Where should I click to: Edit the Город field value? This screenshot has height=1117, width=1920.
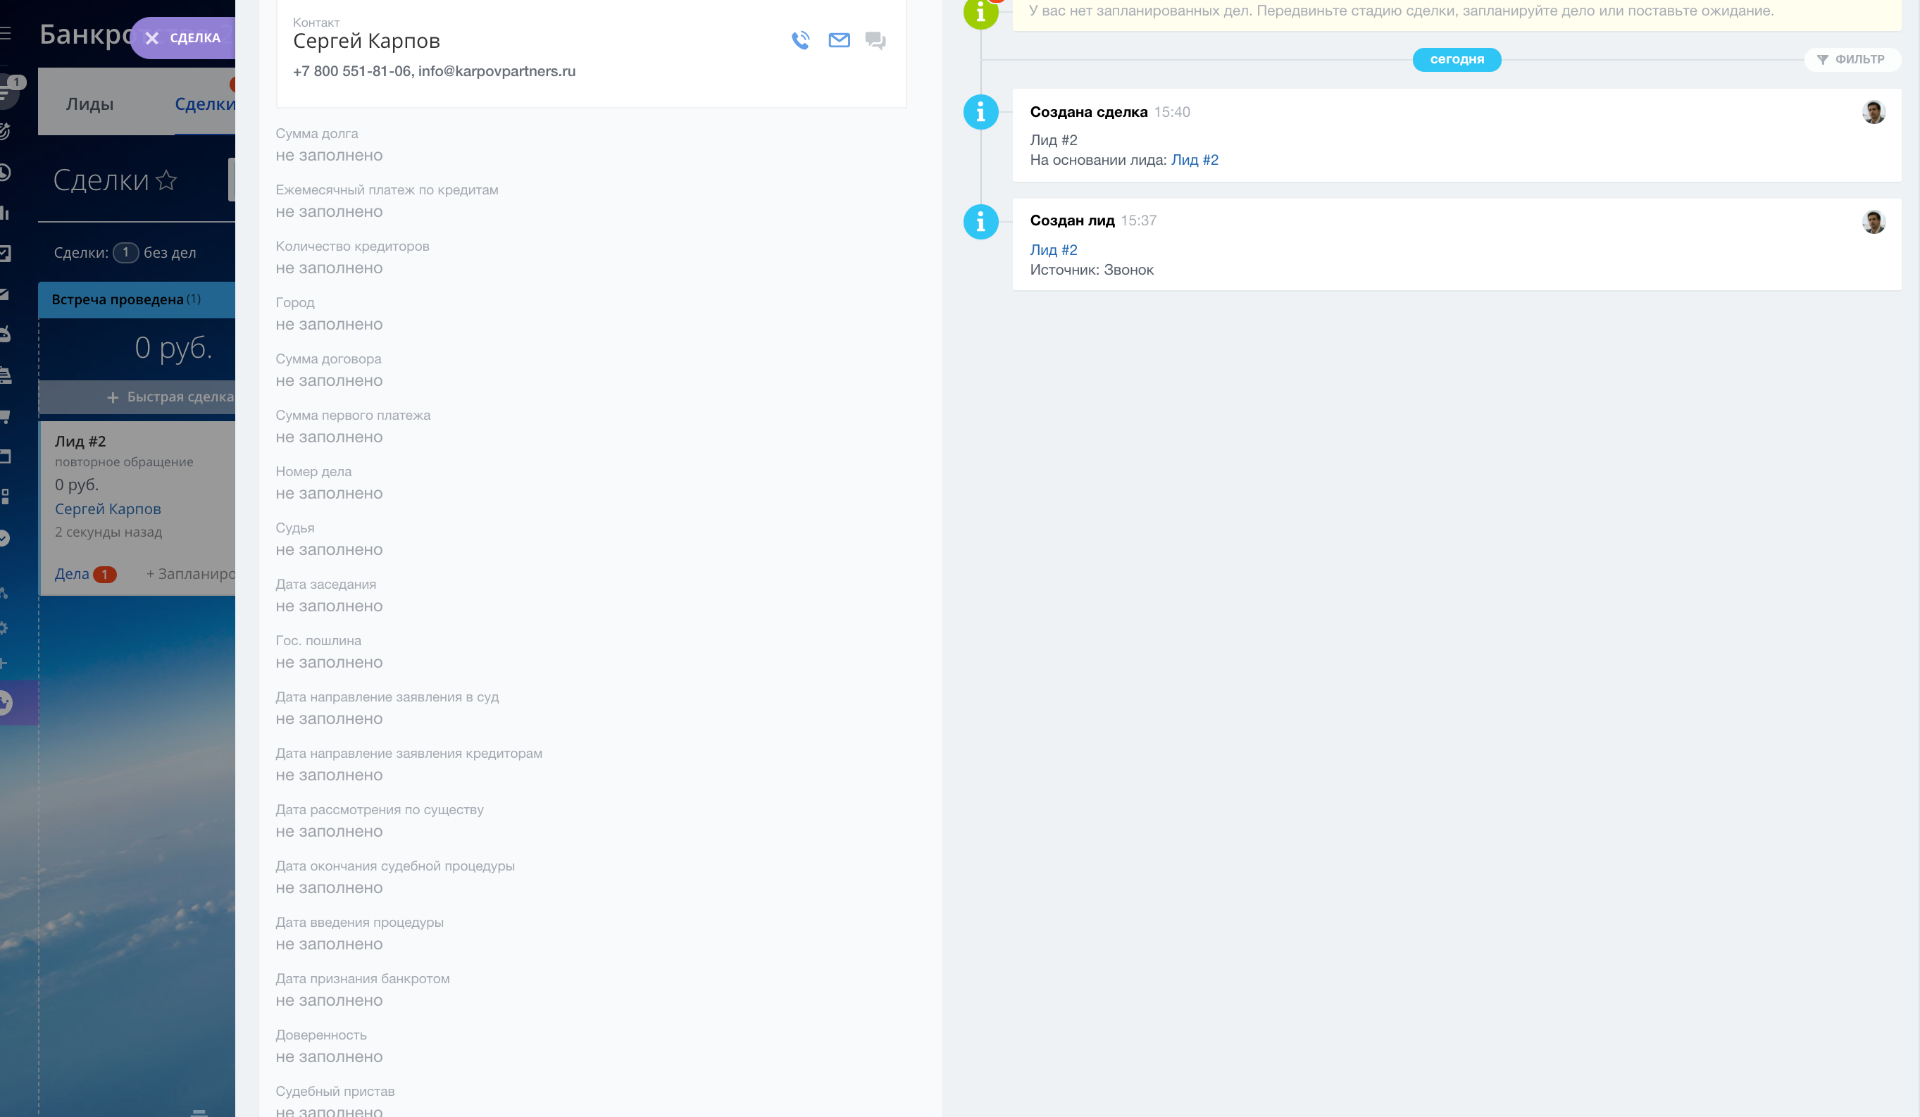[x=329, y=325]
